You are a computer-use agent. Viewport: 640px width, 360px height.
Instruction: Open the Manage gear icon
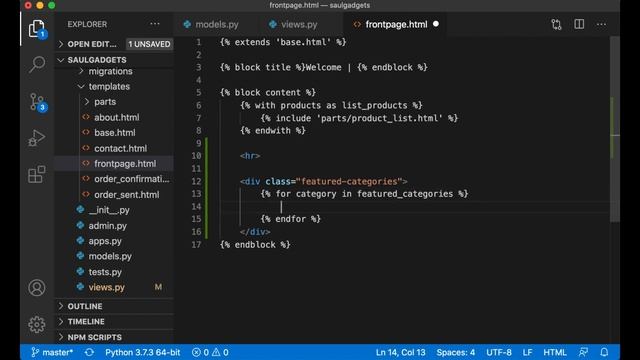coord(37,324)
